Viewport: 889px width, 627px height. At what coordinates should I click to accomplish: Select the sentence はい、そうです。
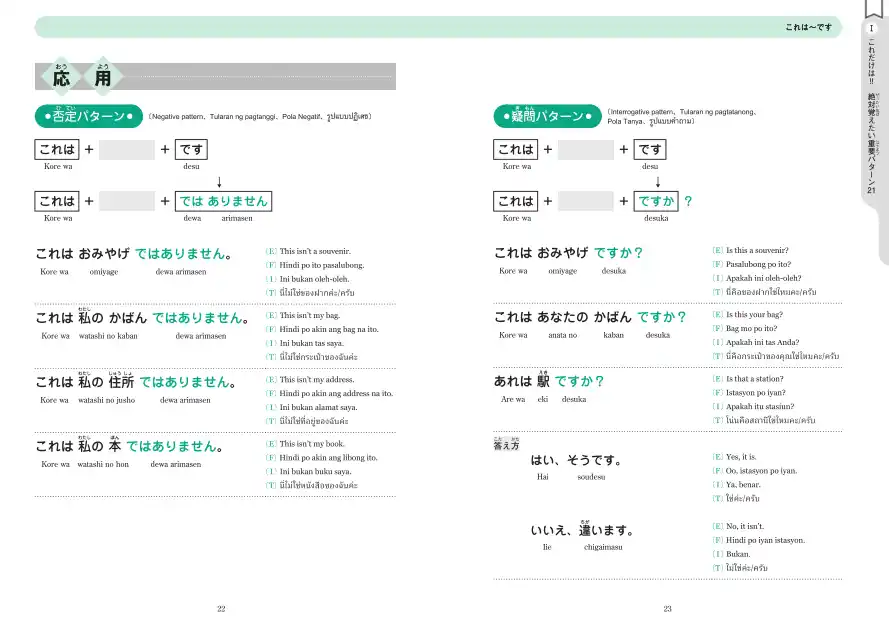(x=577, y=461)
